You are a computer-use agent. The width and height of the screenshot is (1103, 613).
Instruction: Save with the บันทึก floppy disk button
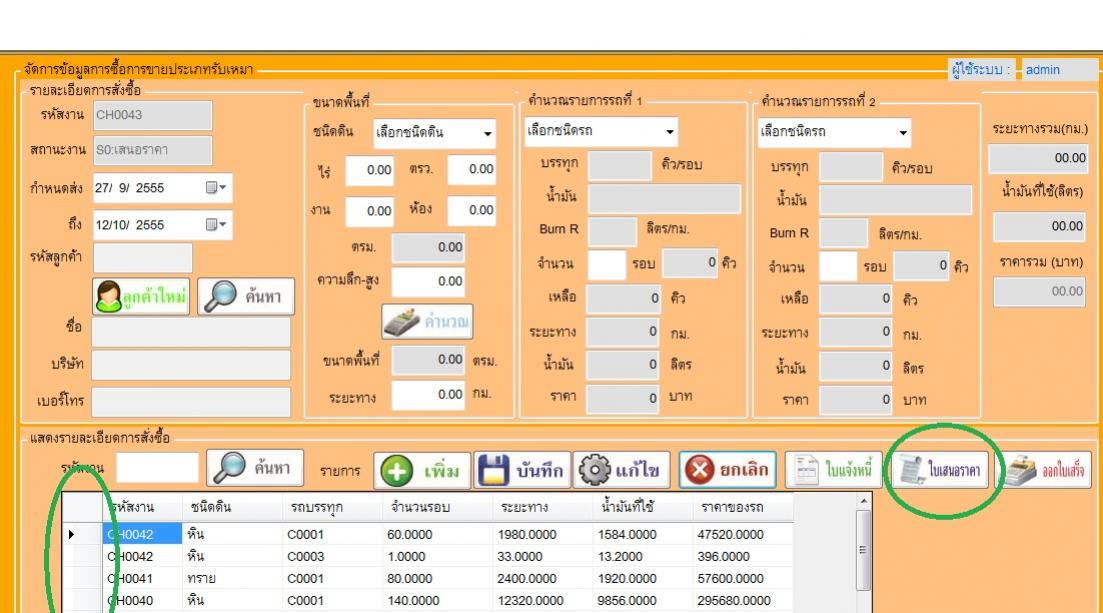[x=521, y=470]
